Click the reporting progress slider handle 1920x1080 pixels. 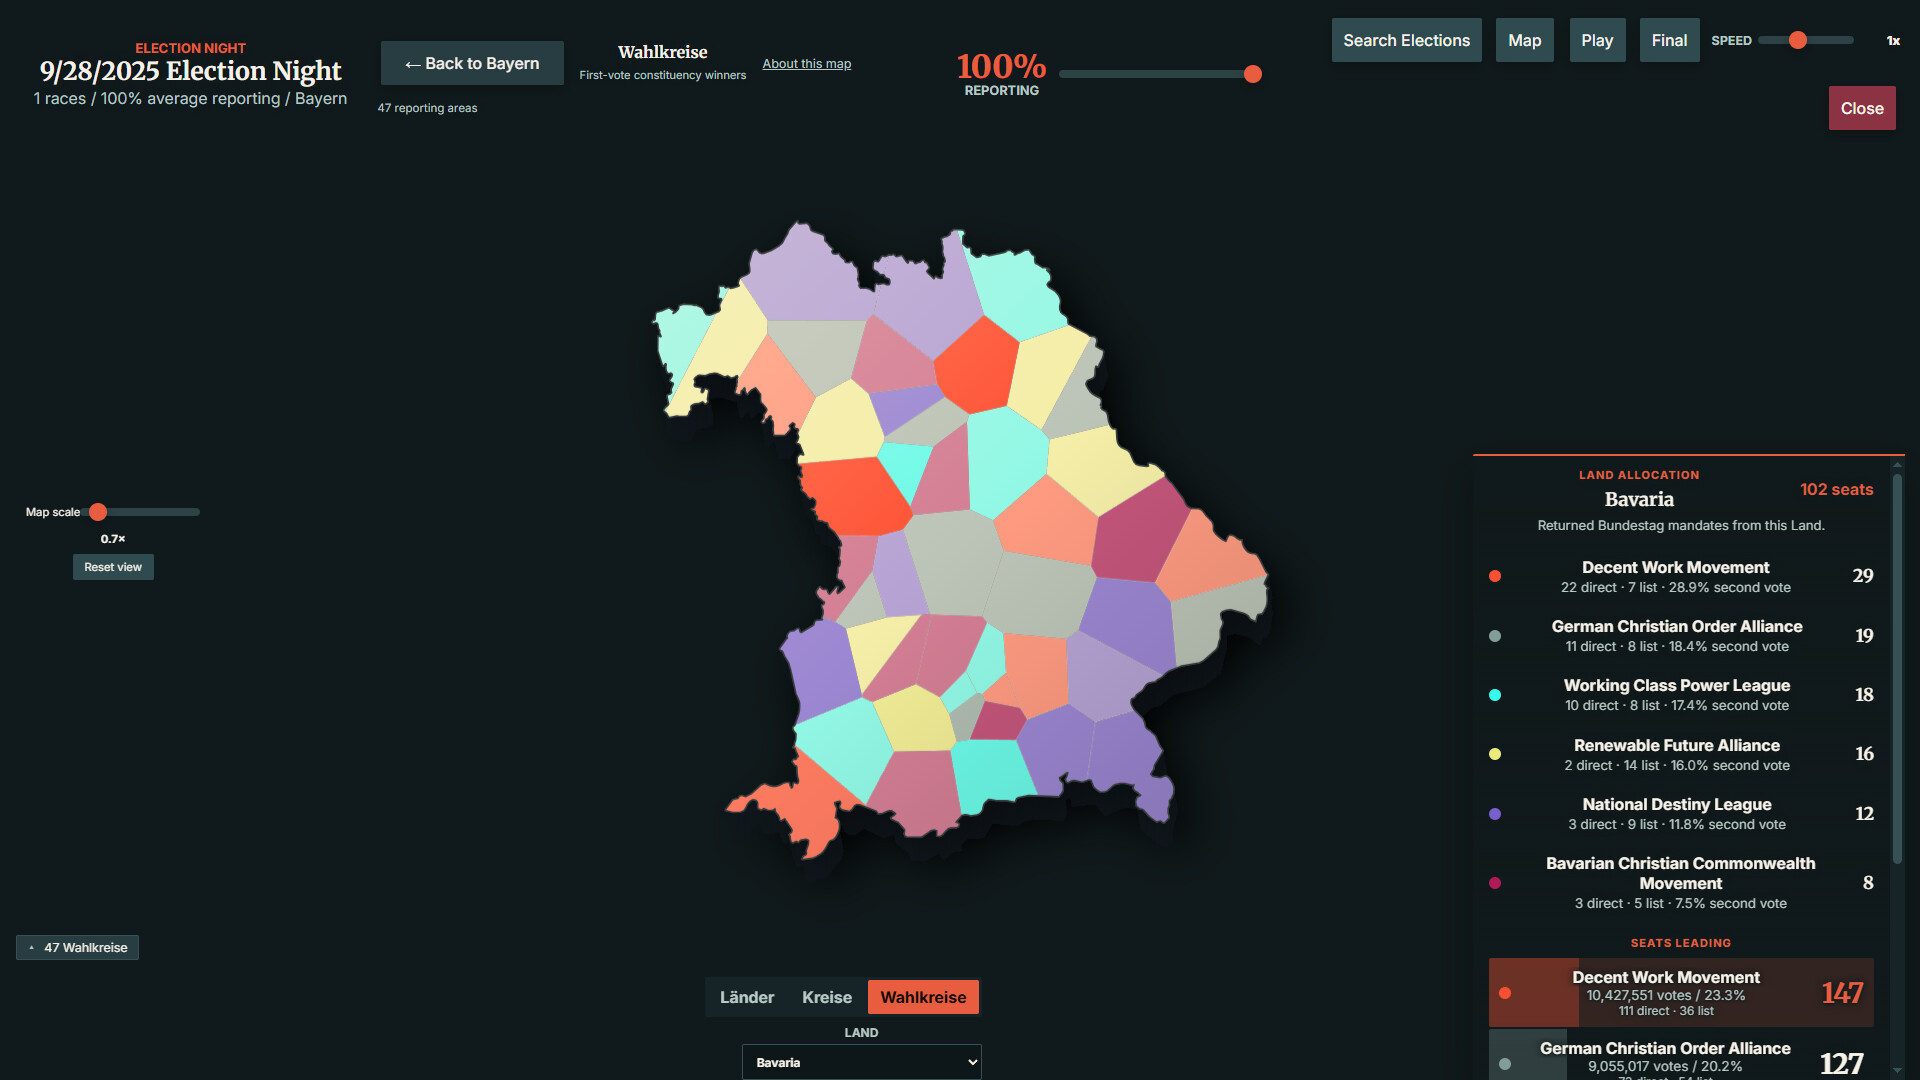pyautogui.click(x=1252, y=74)
